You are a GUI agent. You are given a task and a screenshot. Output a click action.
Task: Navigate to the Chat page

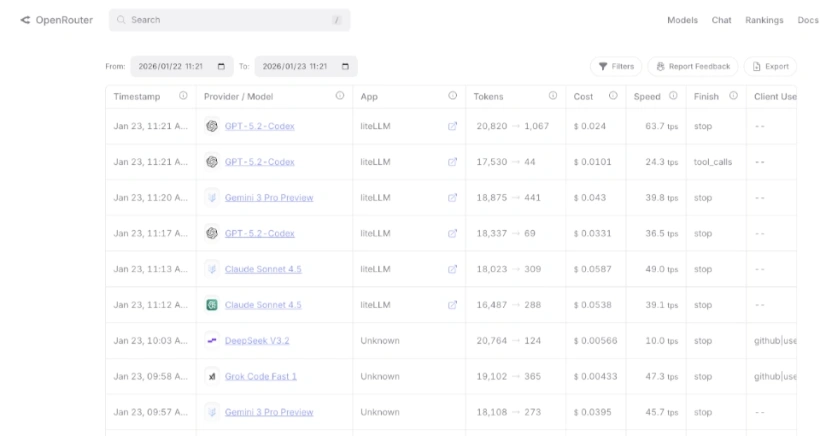(x=721, y=20)
